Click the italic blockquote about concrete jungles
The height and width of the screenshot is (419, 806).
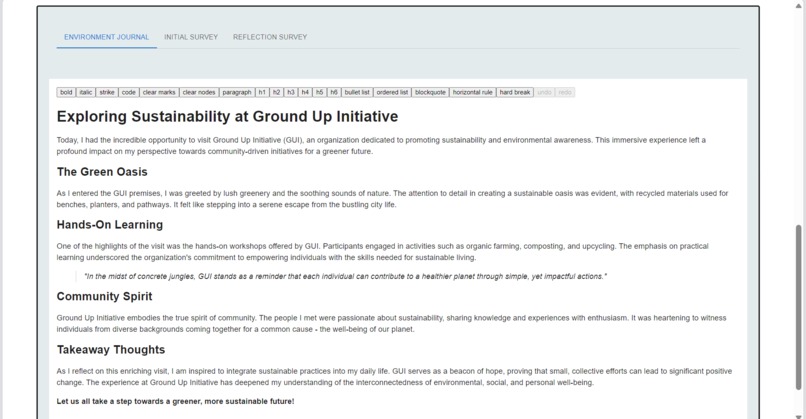point(345,277)
